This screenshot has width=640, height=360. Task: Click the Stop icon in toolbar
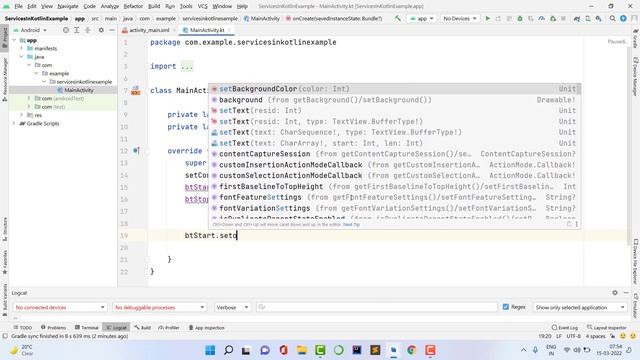563,18
